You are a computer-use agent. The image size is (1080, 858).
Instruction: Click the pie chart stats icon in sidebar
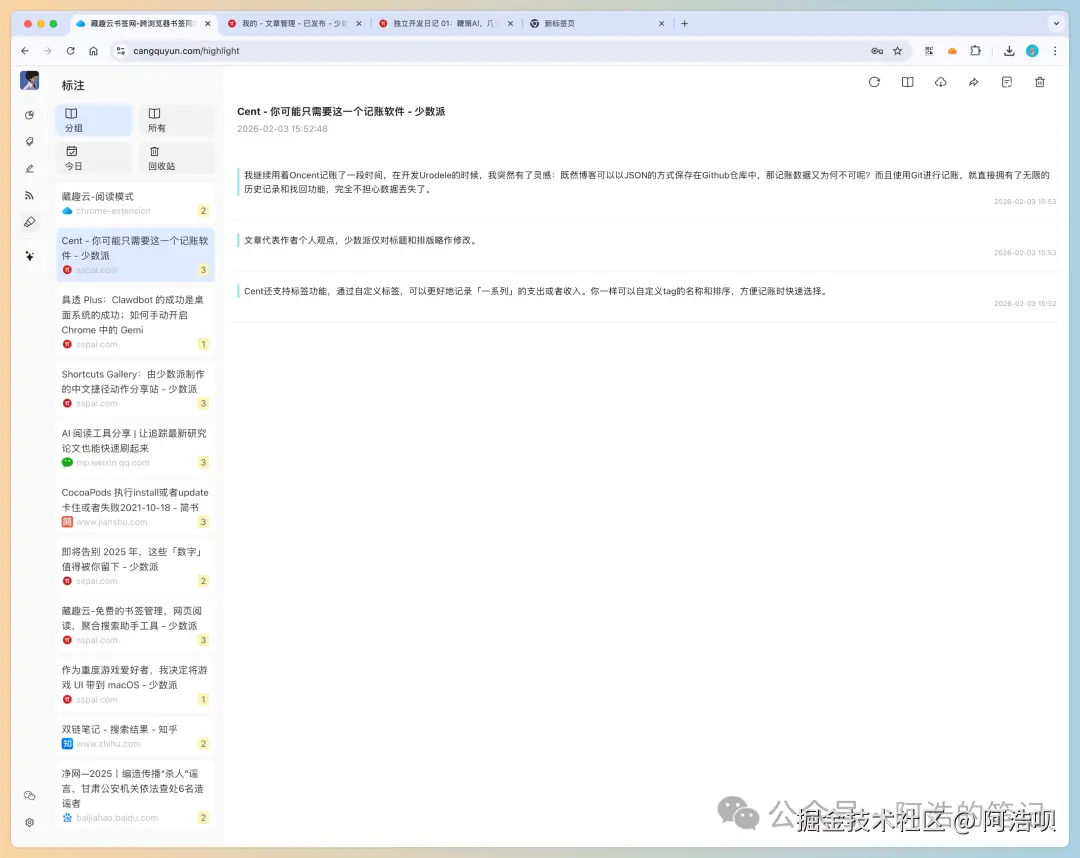point(29,114)
